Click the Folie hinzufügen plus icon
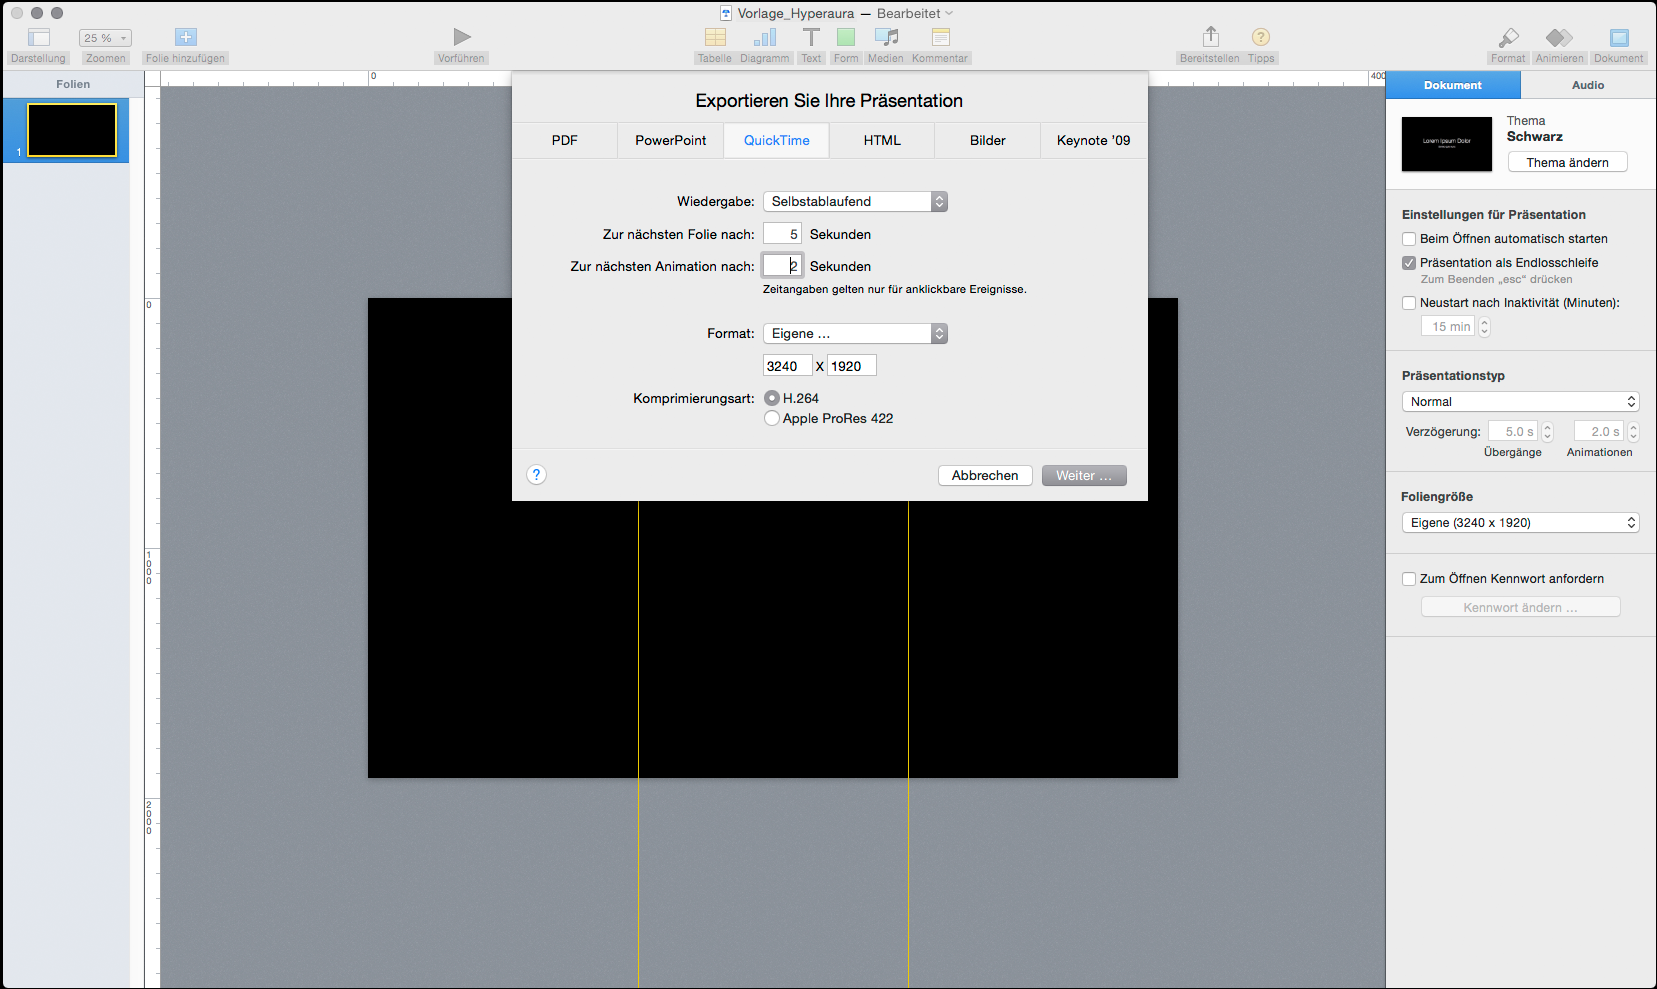Image resolution: width=1657 pixels, height=989 pixels. click(186, 37)
